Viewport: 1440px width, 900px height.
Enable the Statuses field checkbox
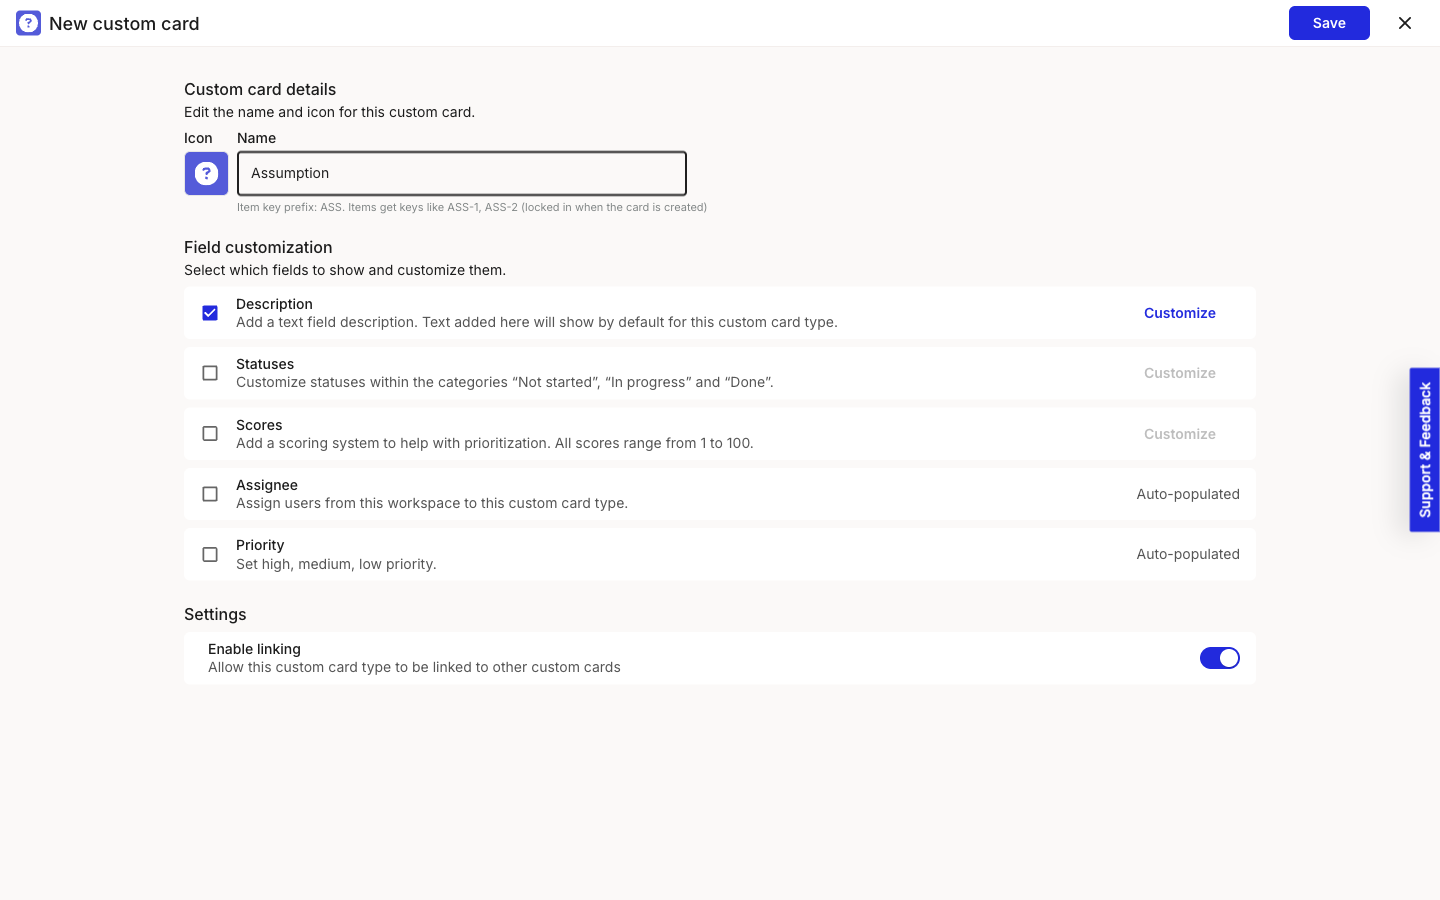coord(210,373)
